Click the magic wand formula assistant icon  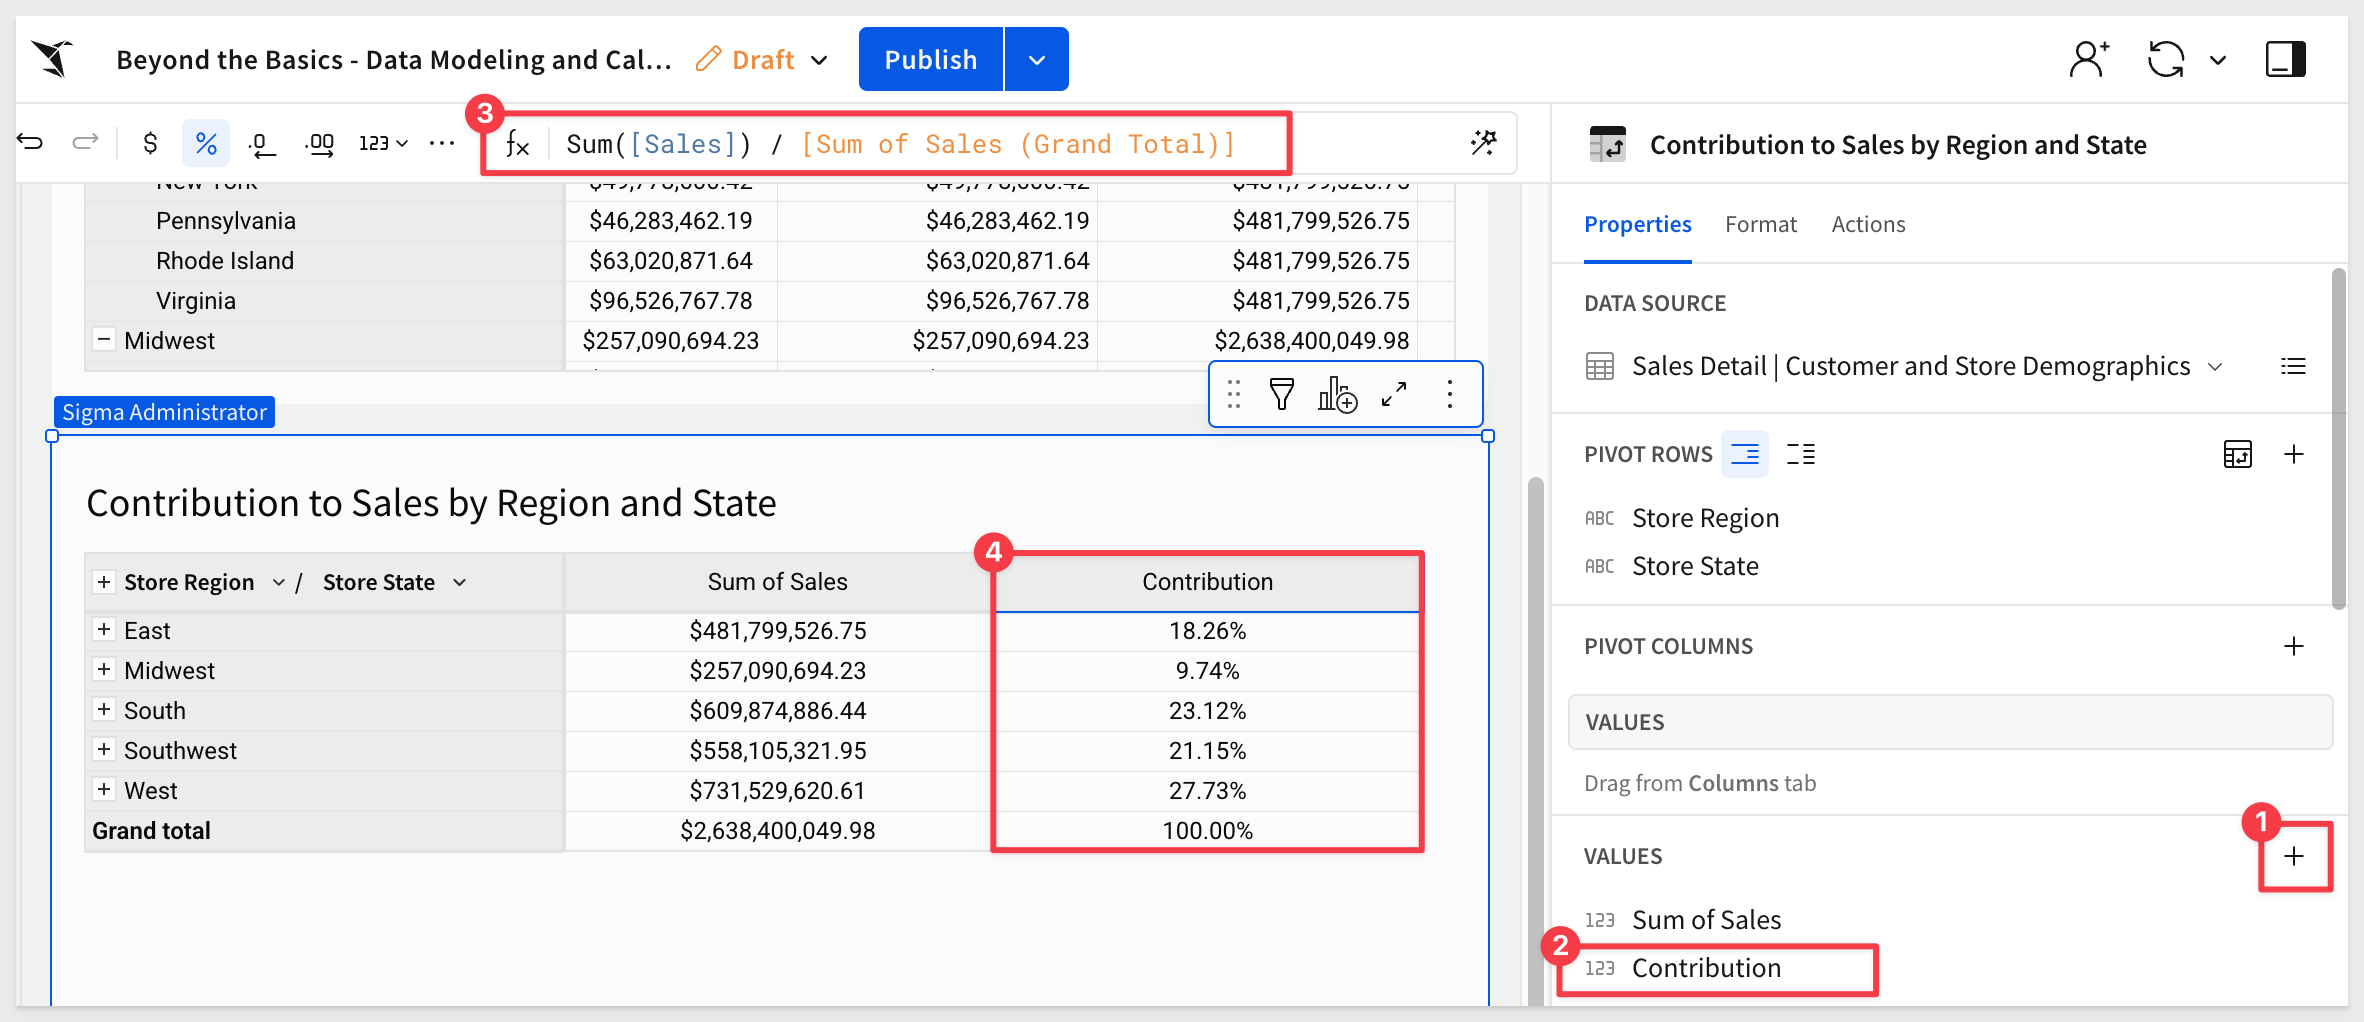(x=1484, y=143)
